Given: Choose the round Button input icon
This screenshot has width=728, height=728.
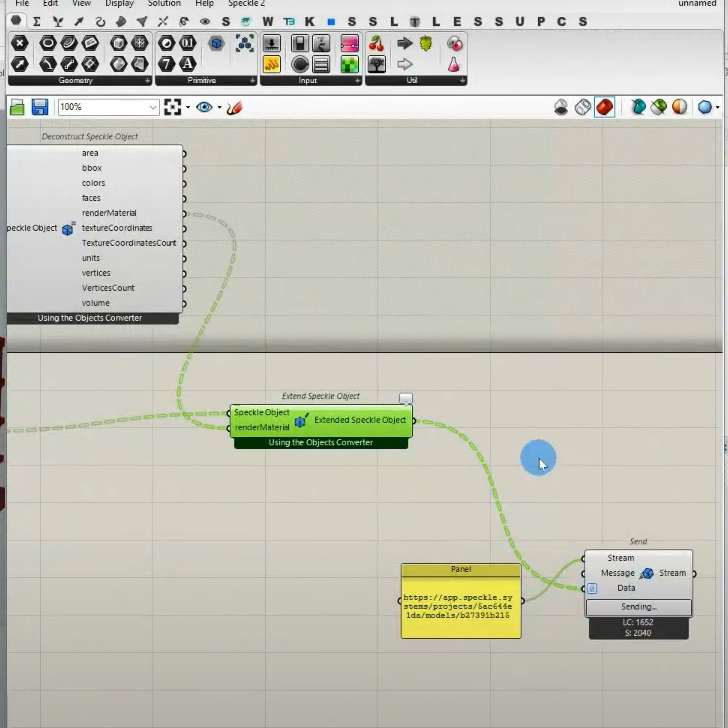Looking at the screenshot, I should pos(300,64).
